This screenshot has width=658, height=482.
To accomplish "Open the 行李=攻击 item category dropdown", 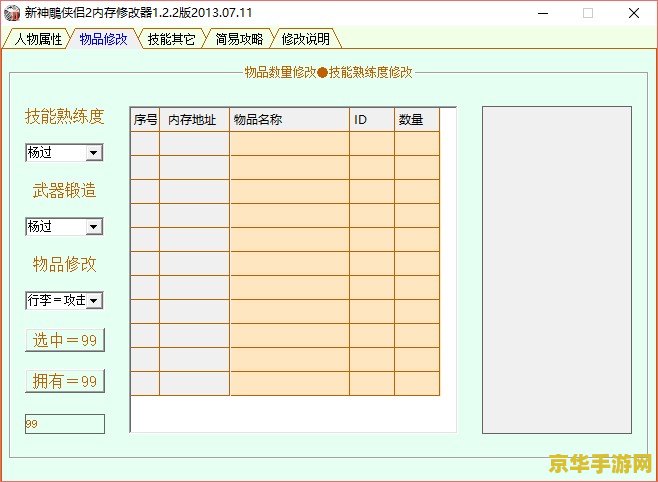I will pyautogui.click(x=94, y=301).
